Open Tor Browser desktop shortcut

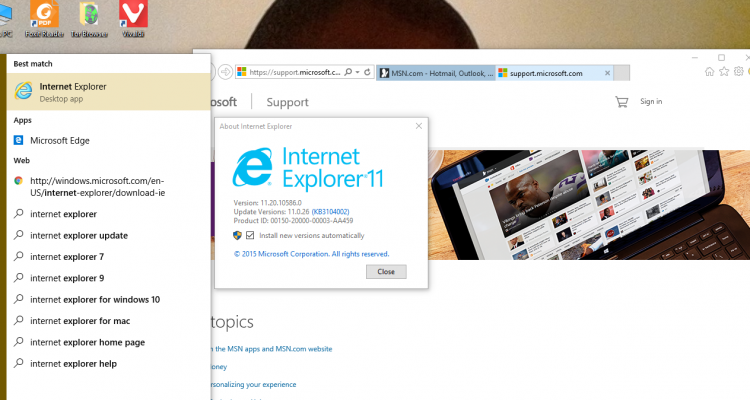pos(89,19)
